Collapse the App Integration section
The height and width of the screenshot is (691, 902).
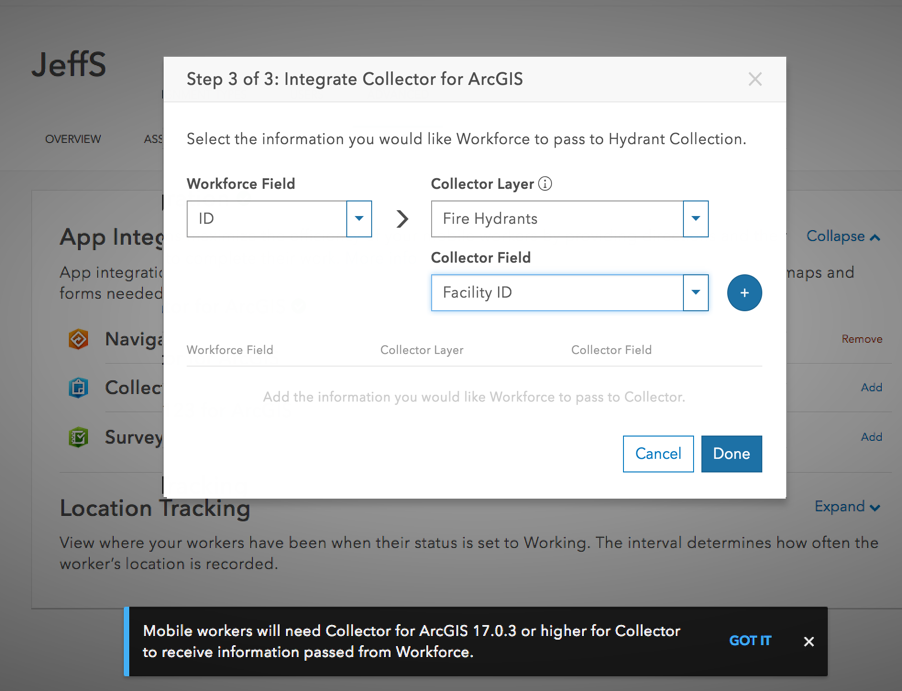point(843,236)
